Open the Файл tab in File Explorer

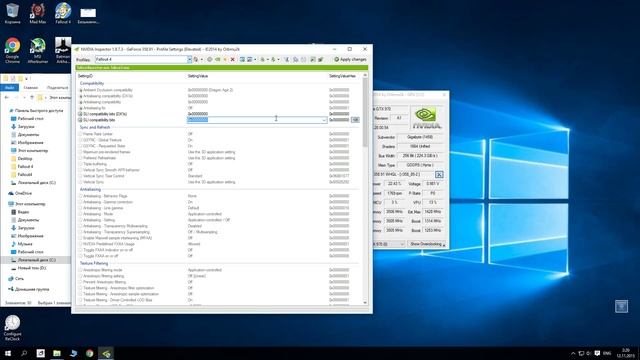click(9, 87)
